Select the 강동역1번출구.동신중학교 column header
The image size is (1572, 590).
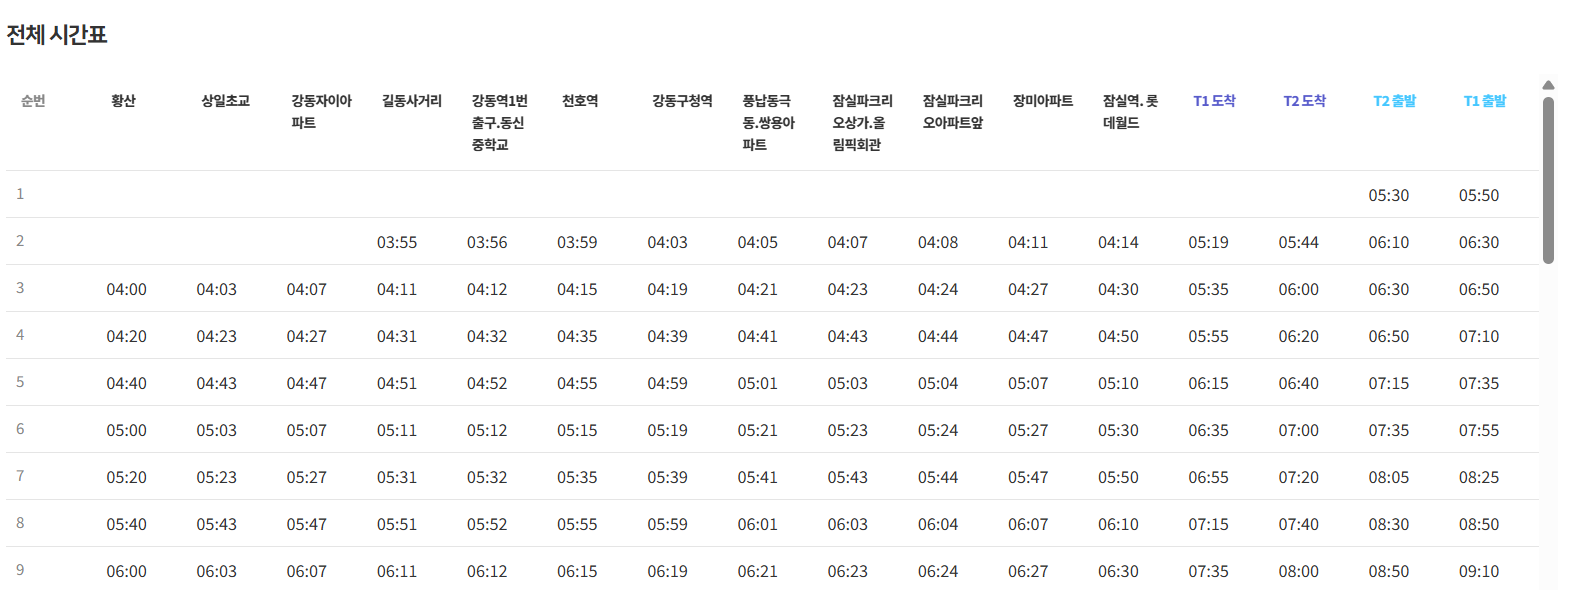[499, 123]
